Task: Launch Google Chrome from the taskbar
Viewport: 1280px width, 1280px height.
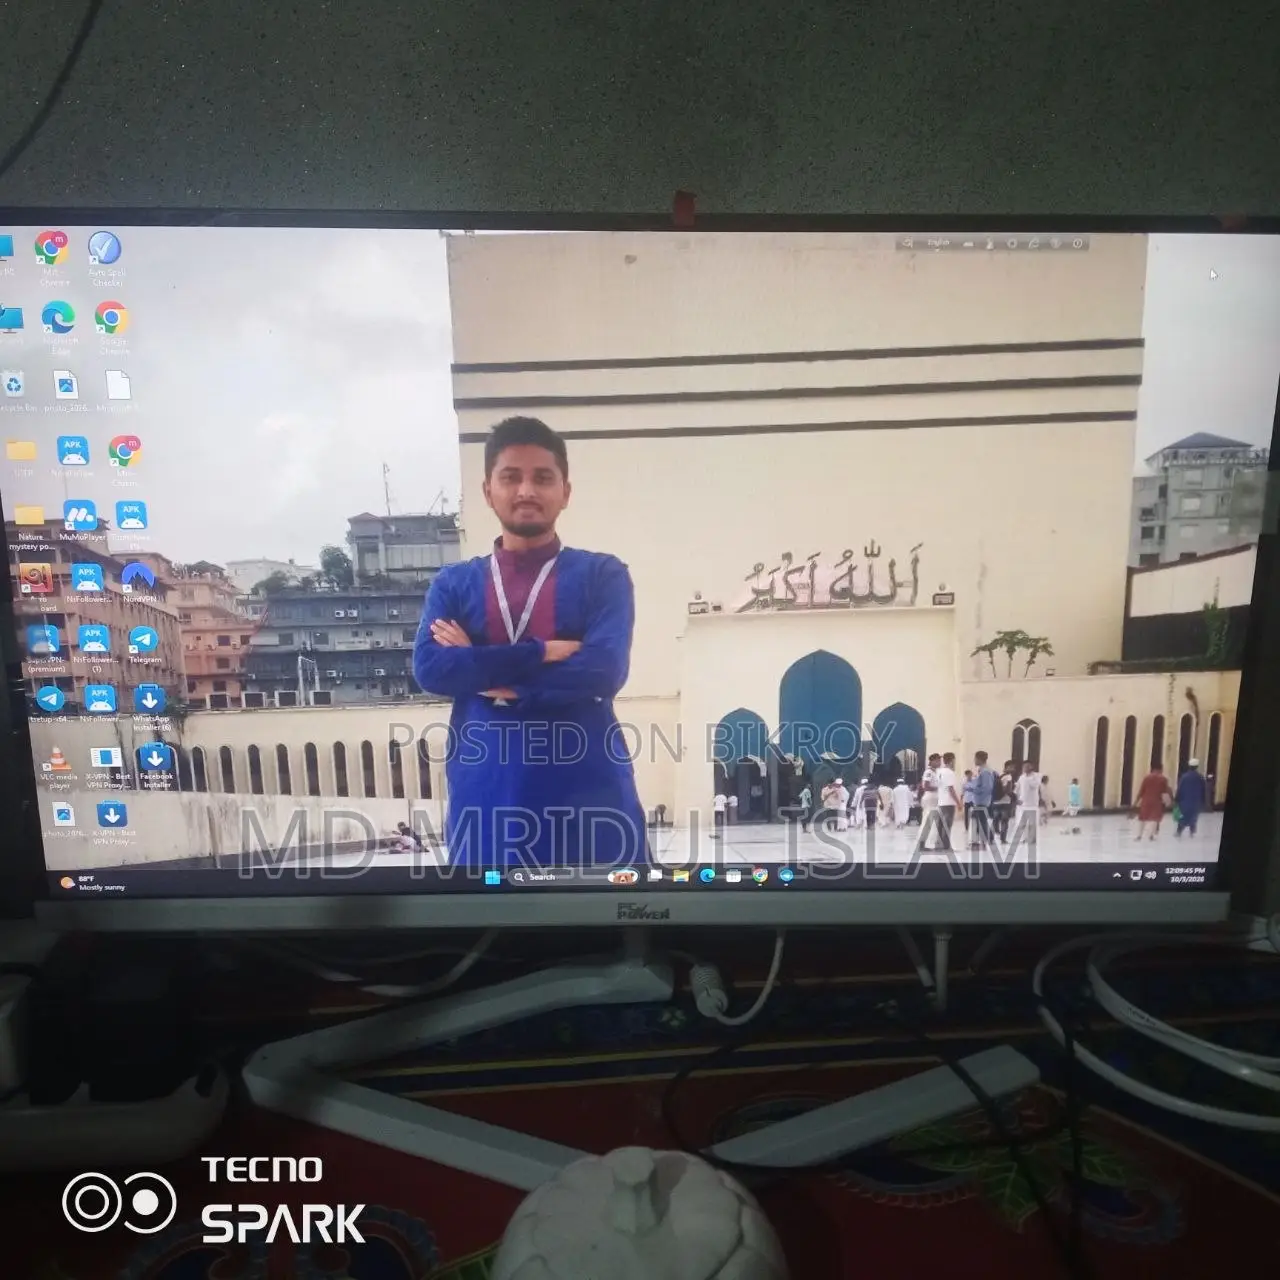Action: point(760,876)
